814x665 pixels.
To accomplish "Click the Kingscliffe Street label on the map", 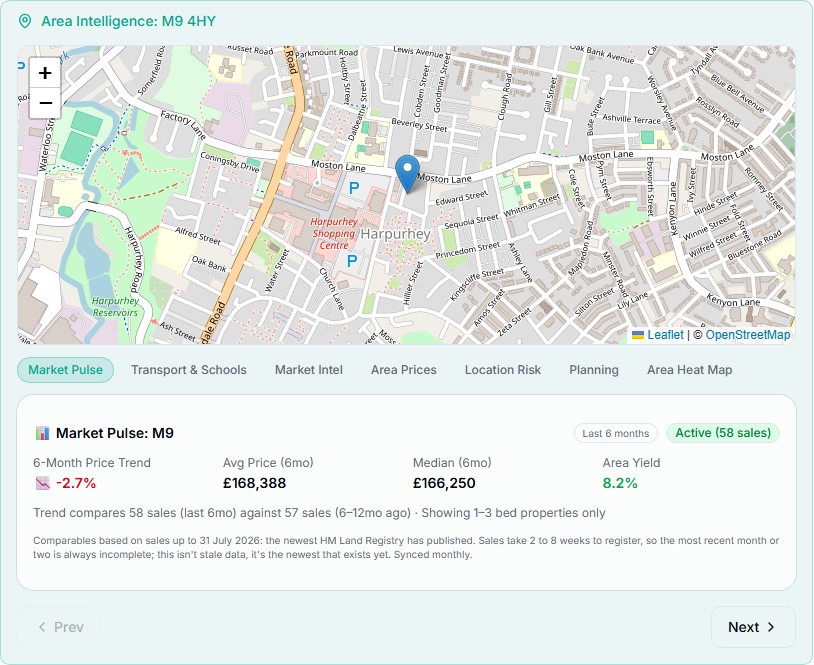I will tap(476, 284).
